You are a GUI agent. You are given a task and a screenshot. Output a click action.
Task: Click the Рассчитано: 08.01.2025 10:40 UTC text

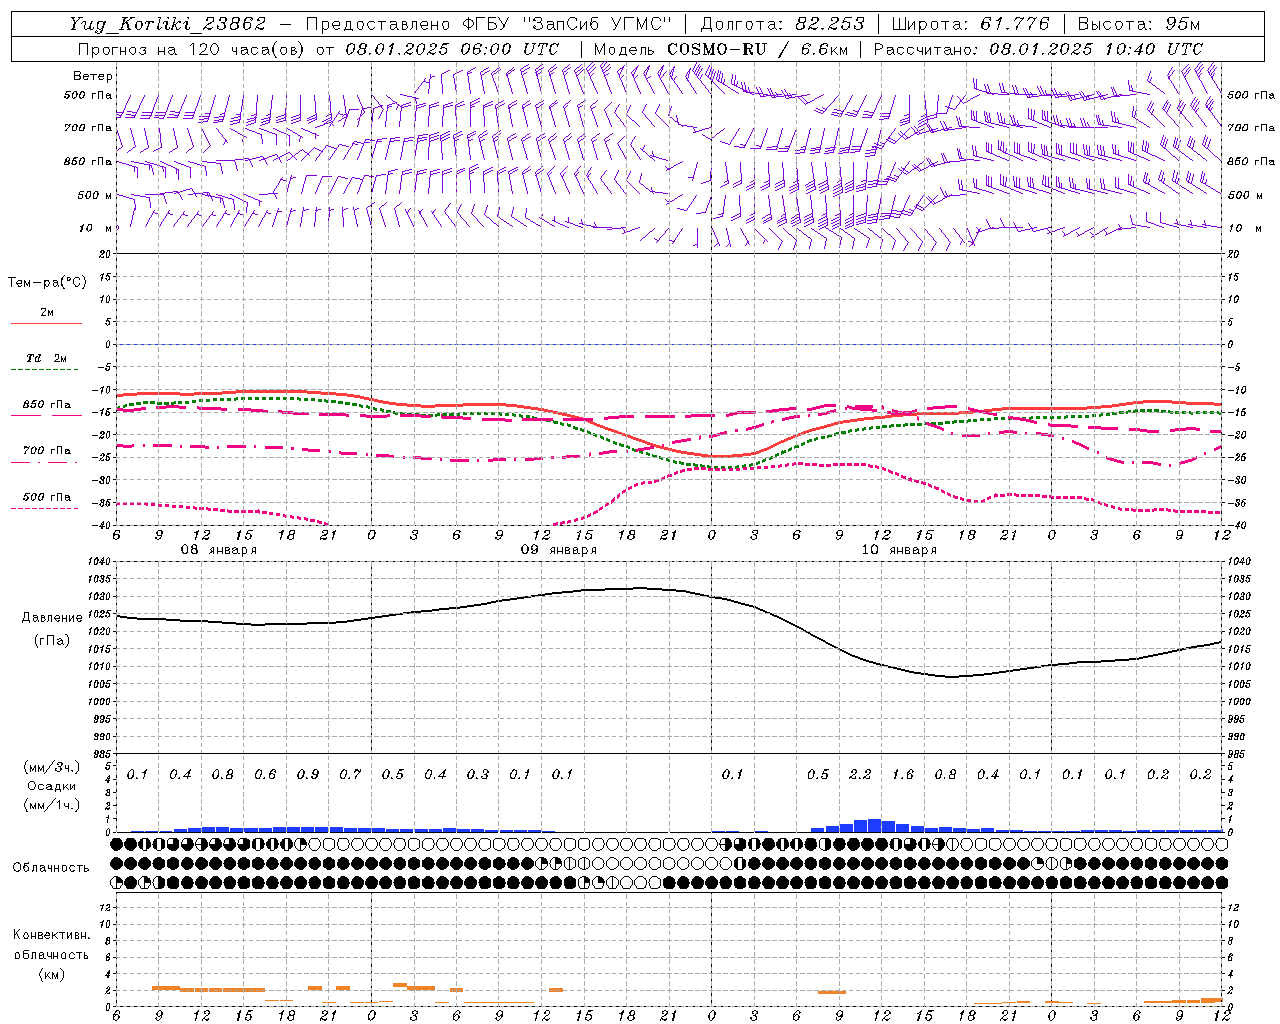(1038, 49)
